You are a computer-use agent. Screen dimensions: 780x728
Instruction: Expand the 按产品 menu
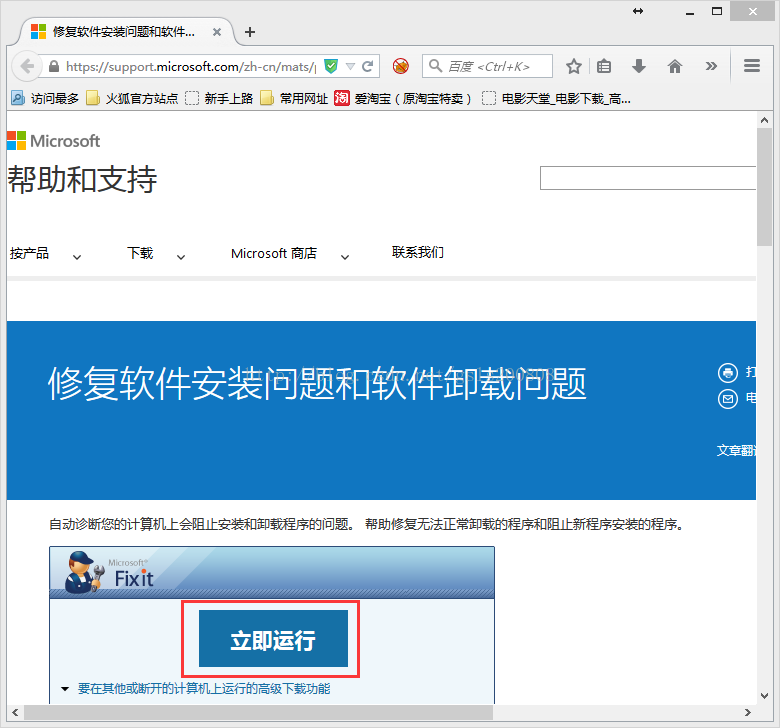45,254
